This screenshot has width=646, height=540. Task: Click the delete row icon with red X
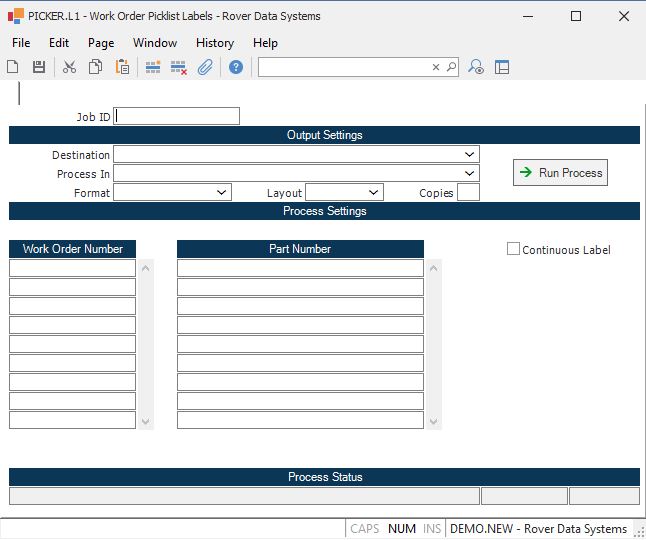(179, 67)
